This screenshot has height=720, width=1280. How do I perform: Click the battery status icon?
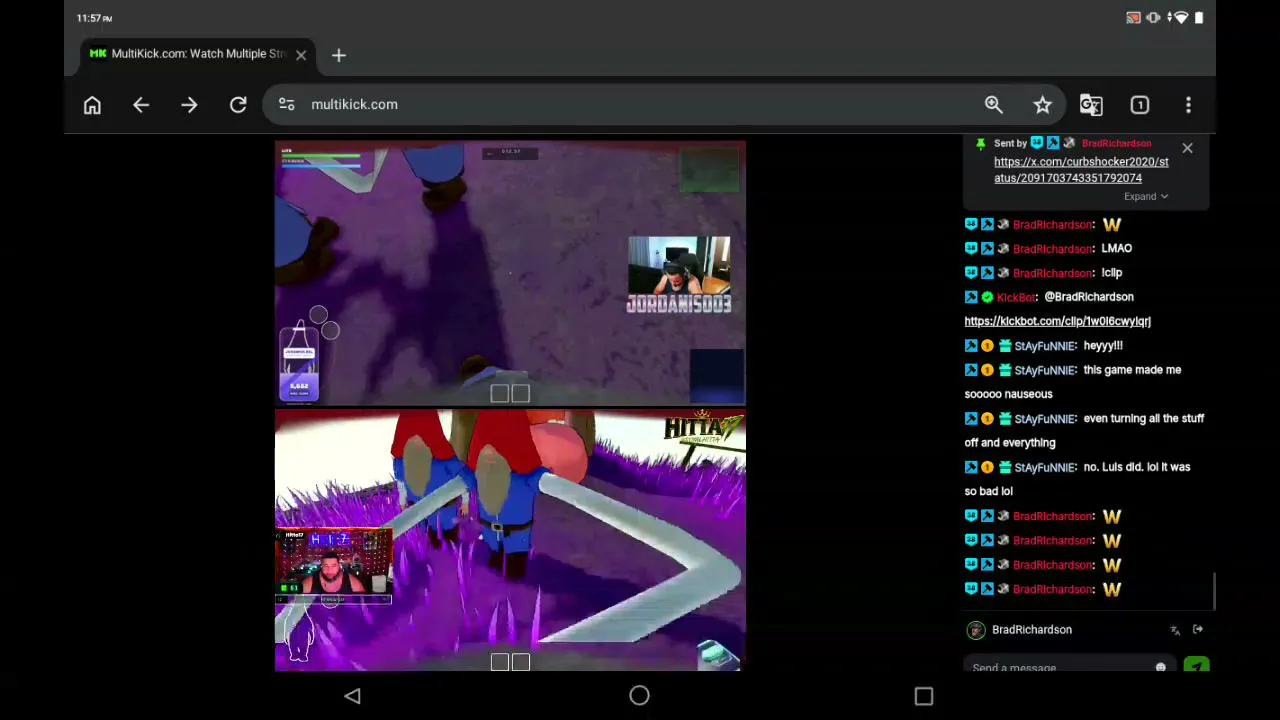[1198, 18]
